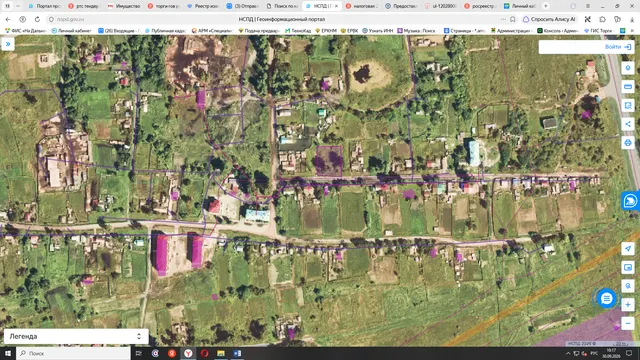The image size is (640, 360).
Task: Close the active НСПД tab
Action: (x=336, y=6)
